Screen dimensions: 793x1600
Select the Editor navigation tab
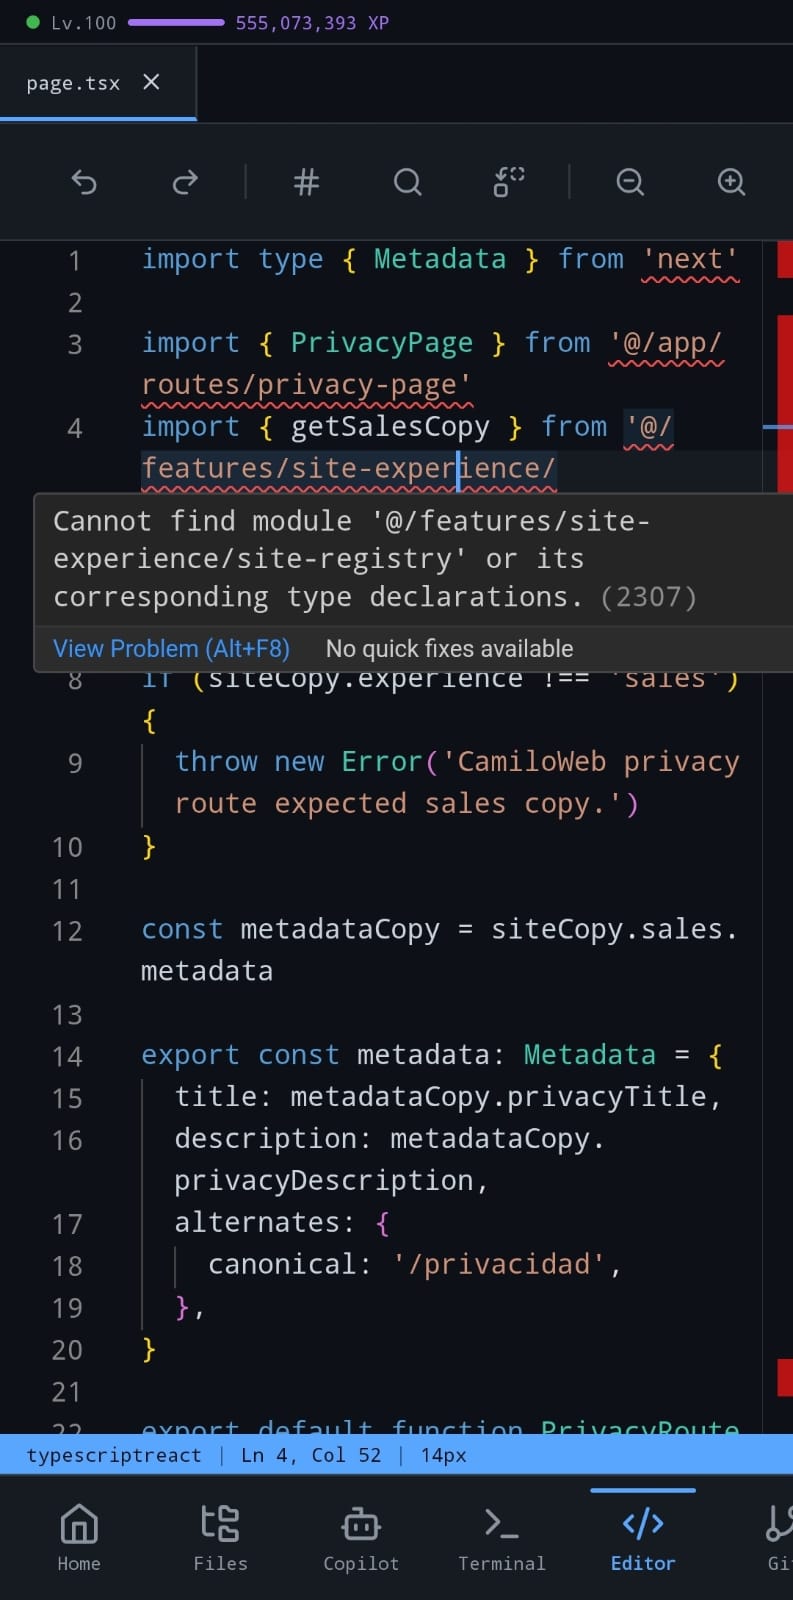point(643,1538)
